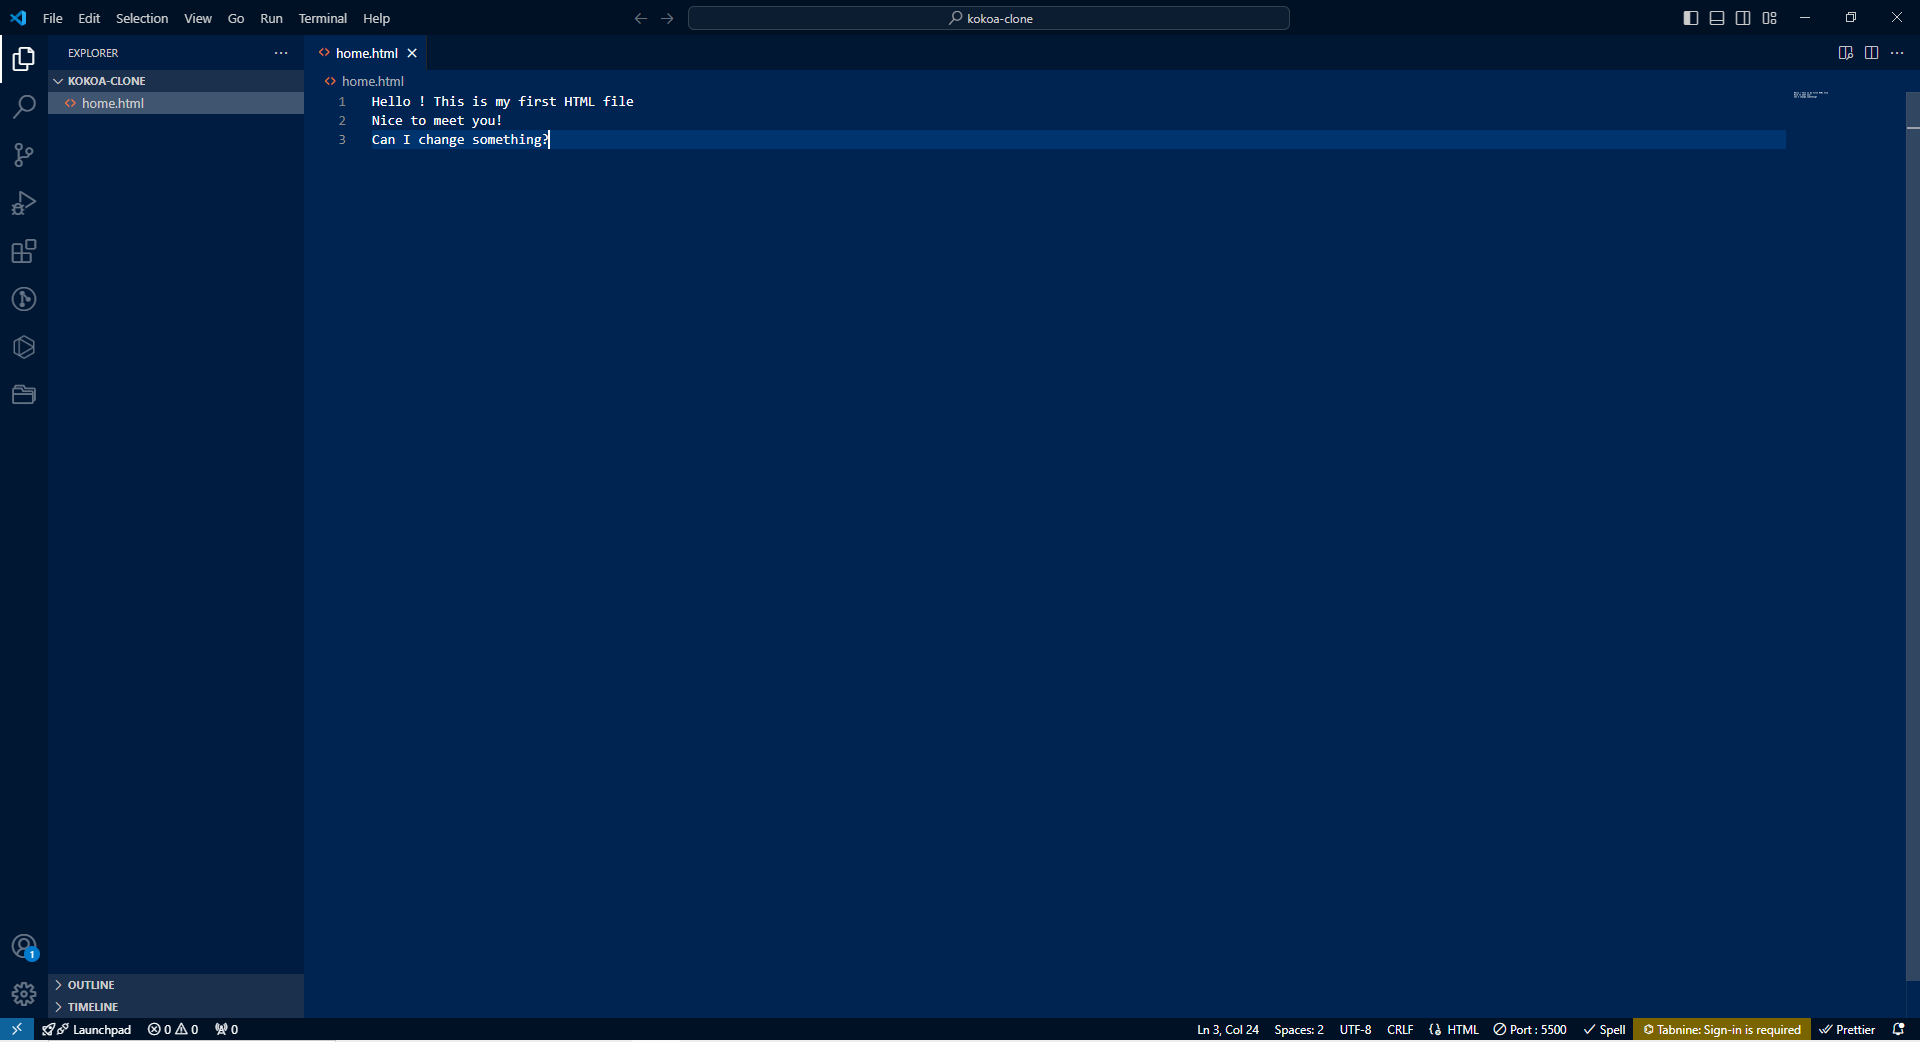Open the Customize Layout icon
This screenshot has height=1042, width=1920.
click(x=1769, y=18)
